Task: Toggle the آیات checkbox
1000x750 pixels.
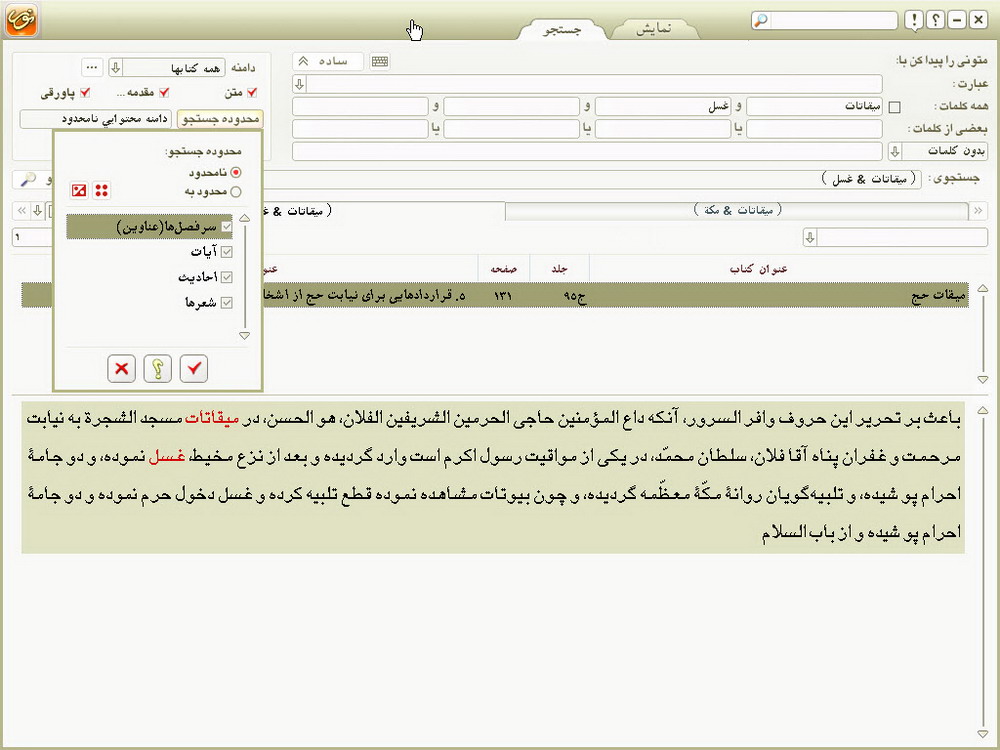Action: pyautogui.click(x=226, y=253)
